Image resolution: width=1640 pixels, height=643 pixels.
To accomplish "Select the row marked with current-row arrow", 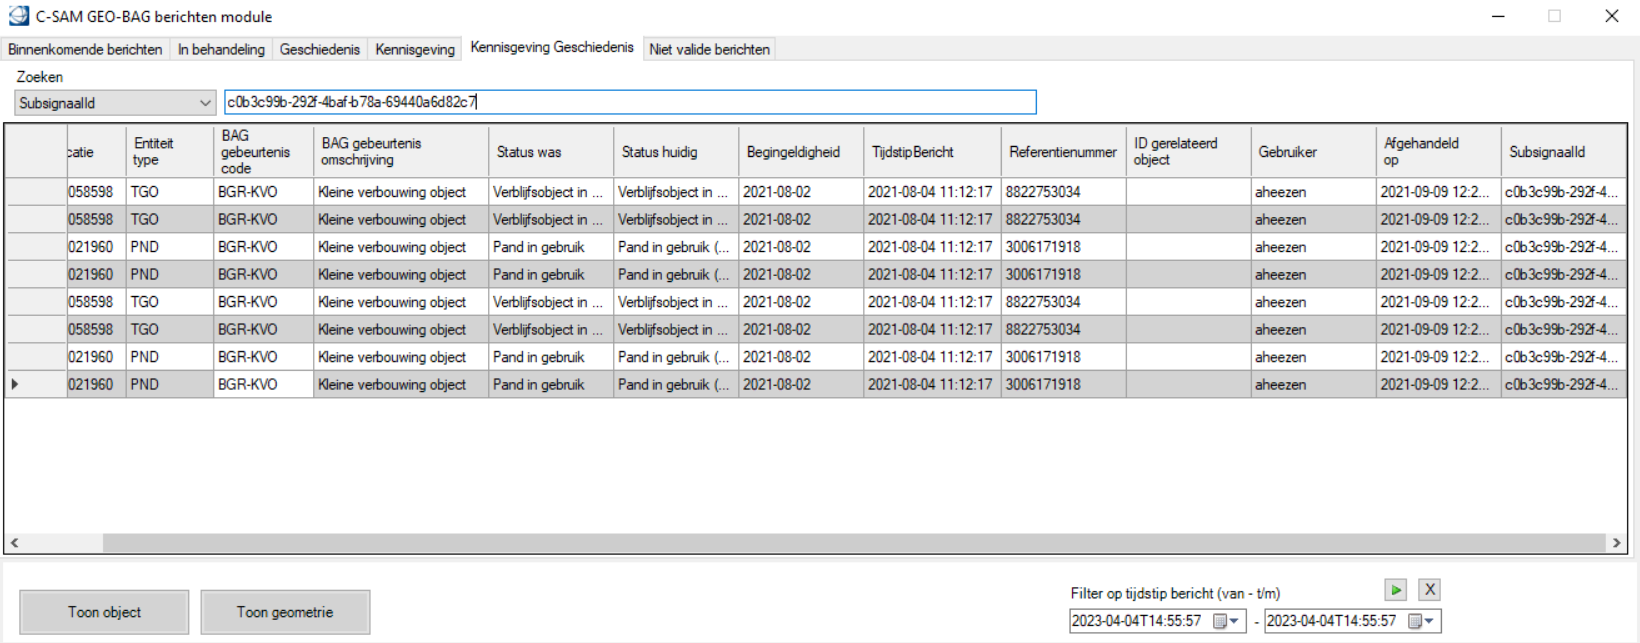I will pyautogui.click(x=815, y=384).
